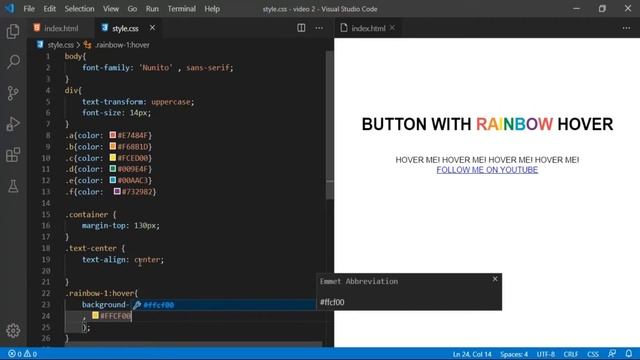The image size is (640, 360).
Task: Click line number 22 in the gutter
Action: (46, 293)
